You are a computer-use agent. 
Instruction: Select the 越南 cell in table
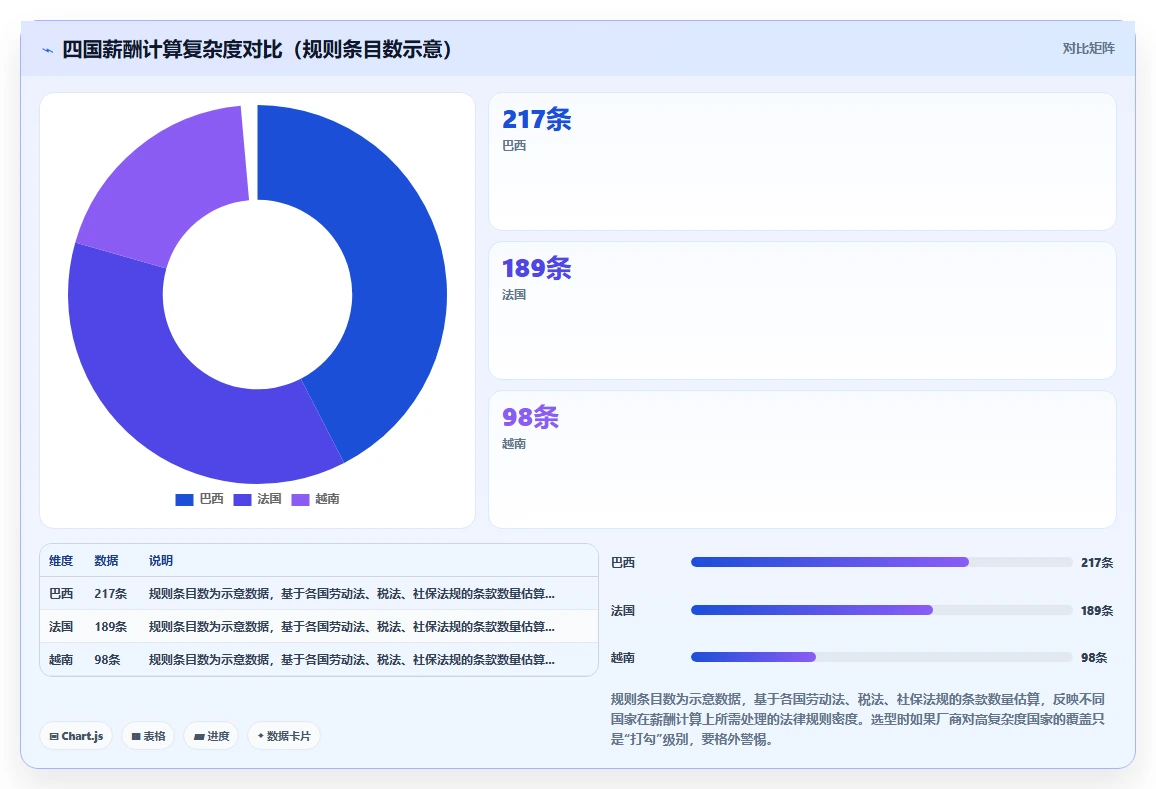click(61, 659)
